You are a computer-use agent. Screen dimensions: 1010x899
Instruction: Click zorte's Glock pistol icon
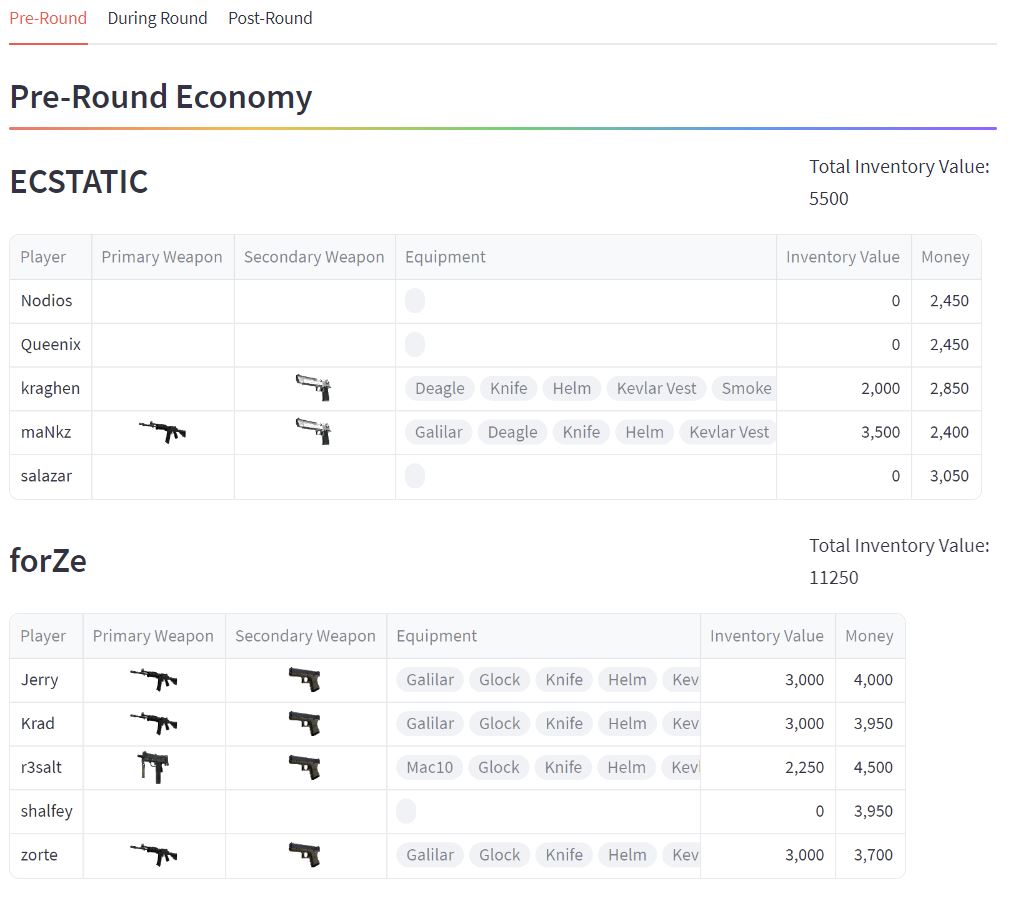pyautogui.click(x=305, y=855)
